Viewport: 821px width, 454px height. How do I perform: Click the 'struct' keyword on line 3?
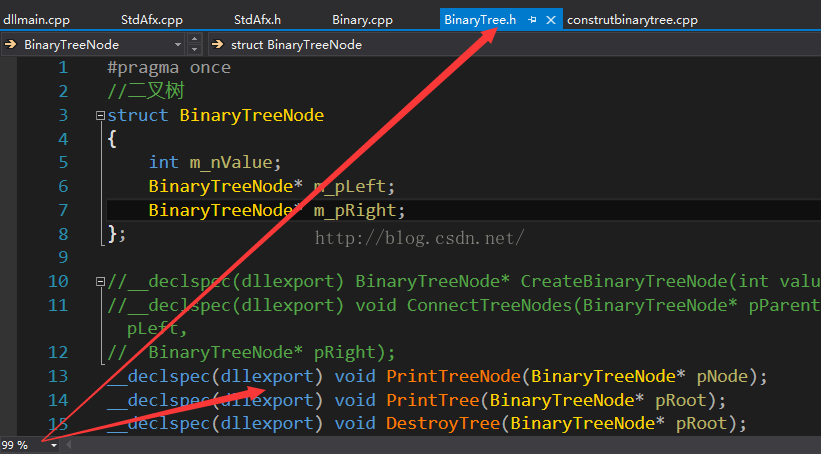(x=138, y=115)
